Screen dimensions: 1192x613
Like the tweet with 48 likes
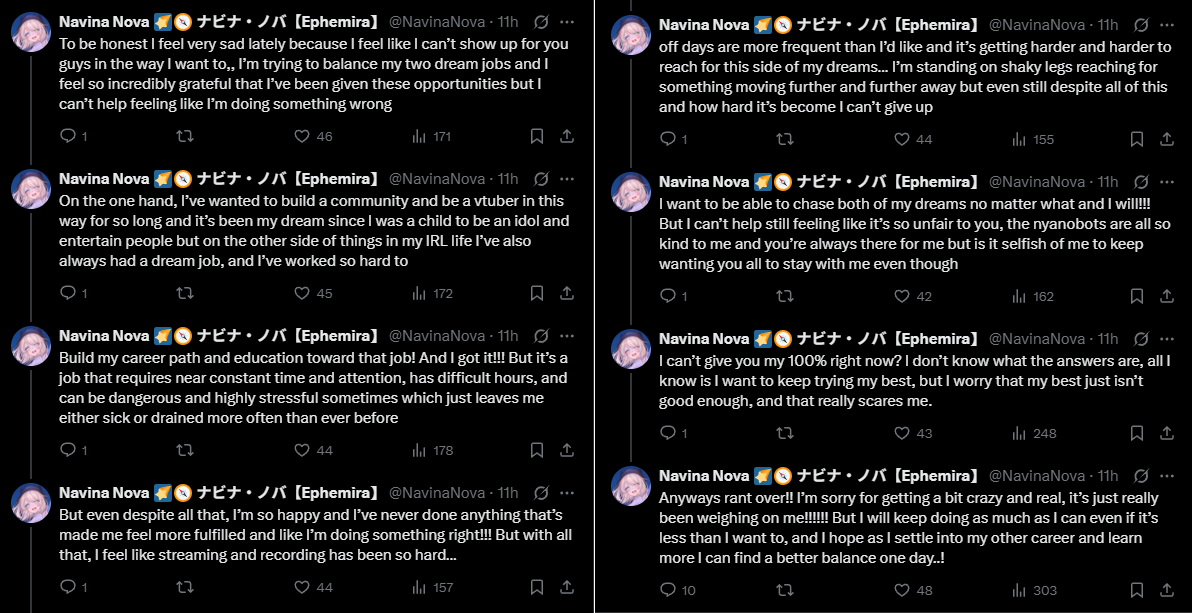(x=903, y=590)
